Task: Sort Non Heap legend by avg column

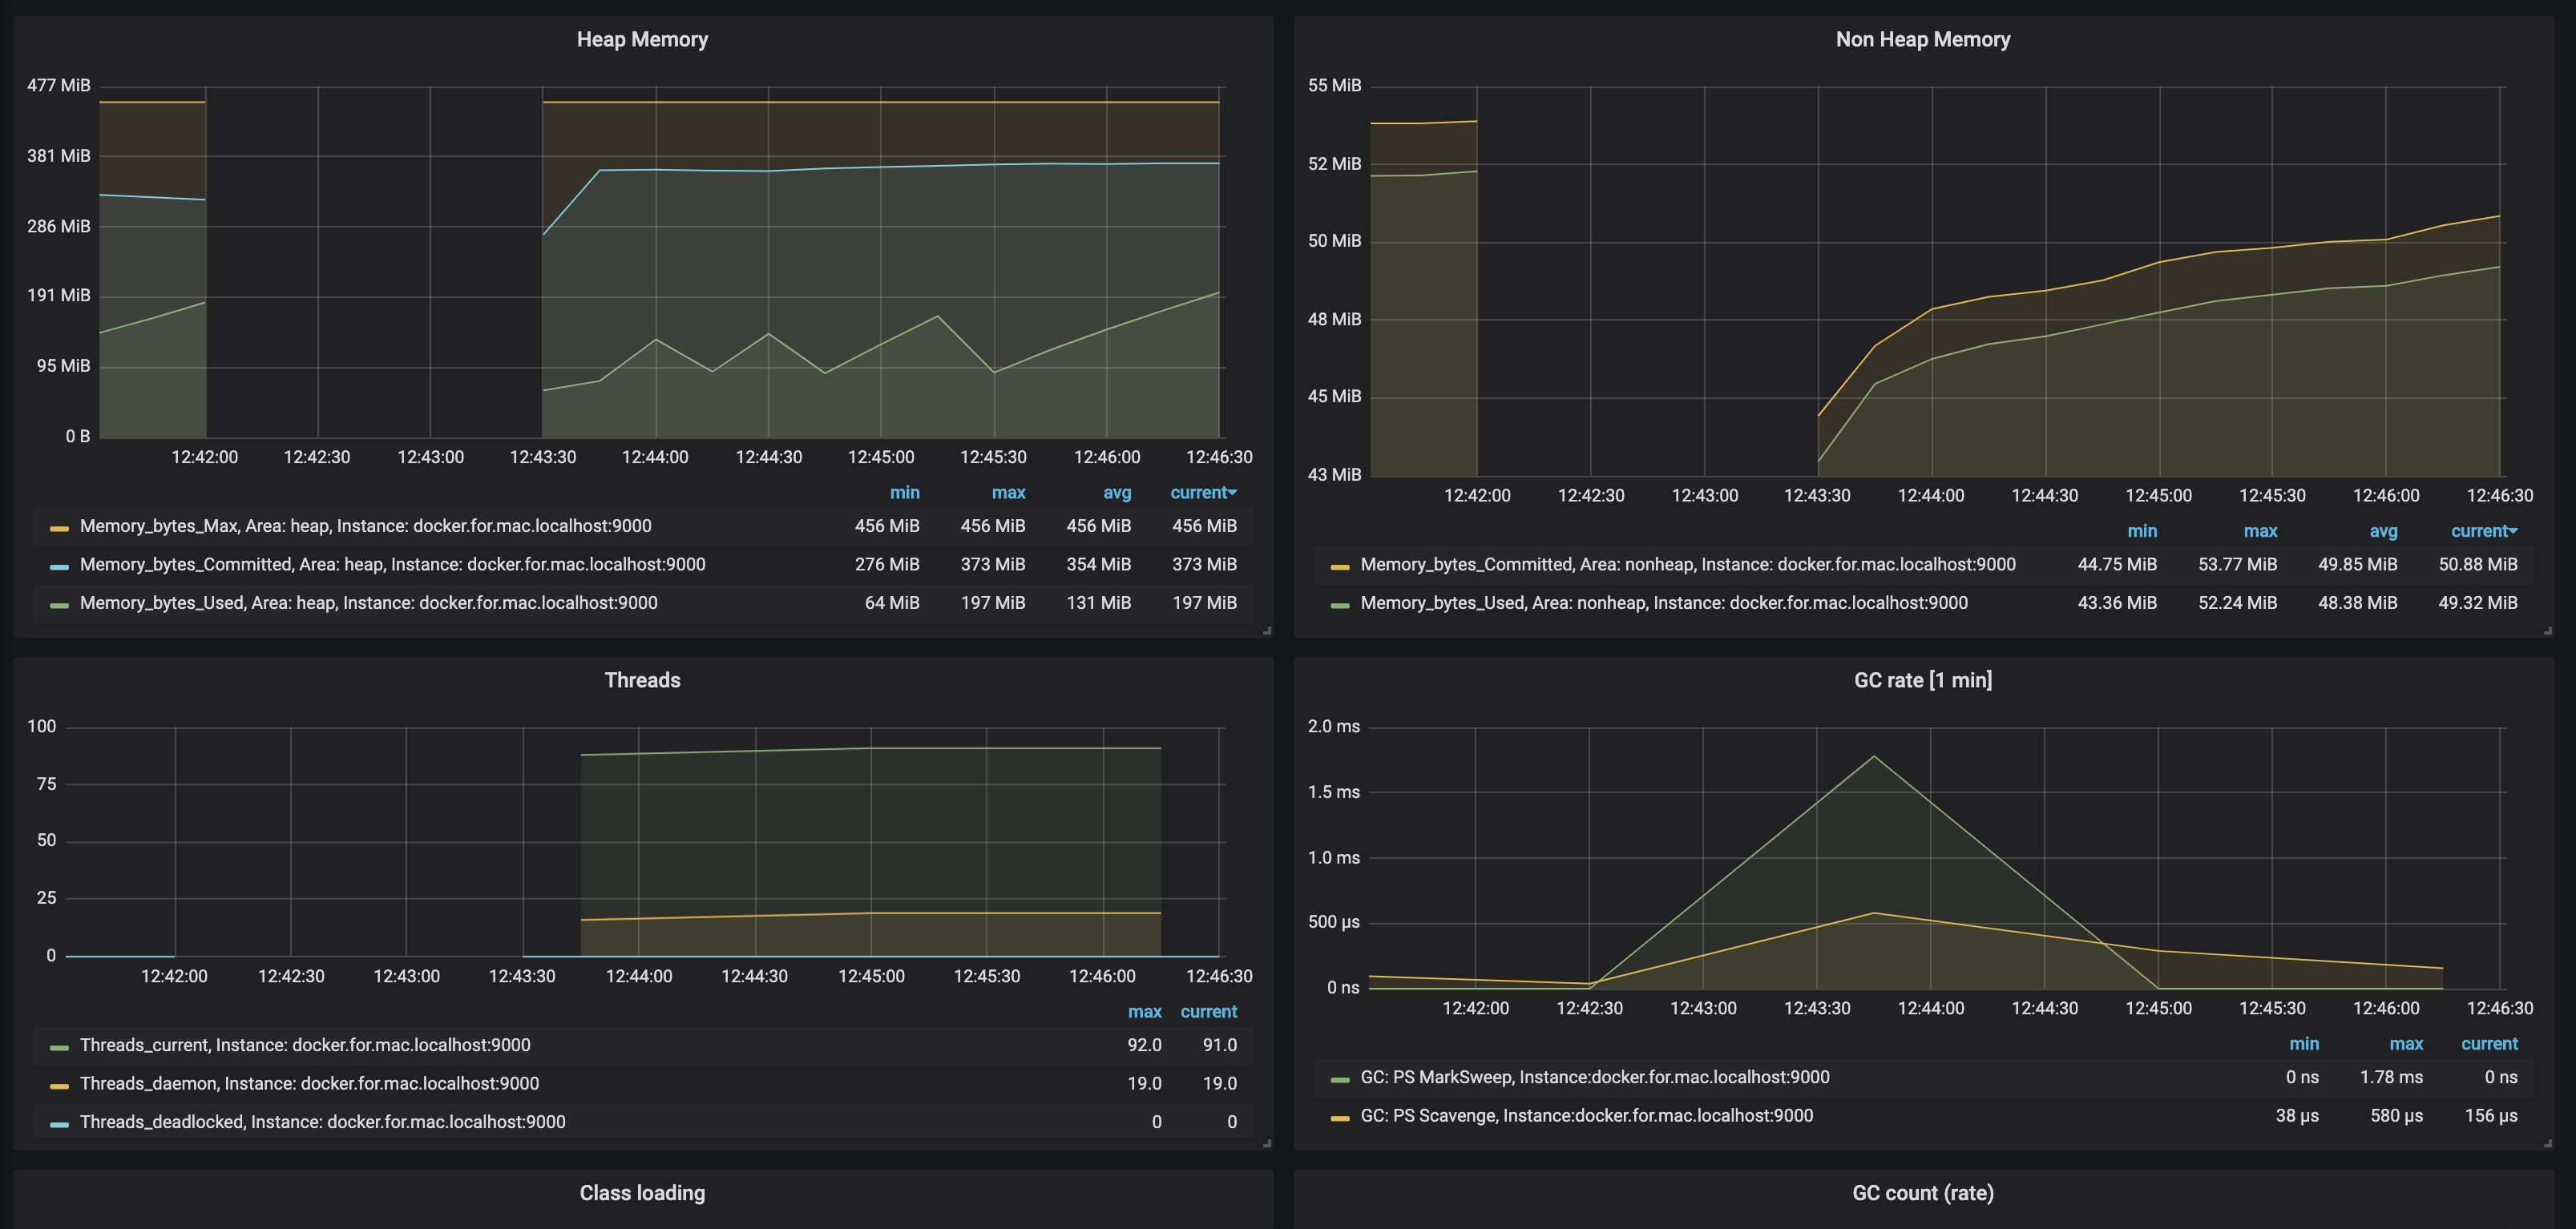Action: tap(2382, 531)
